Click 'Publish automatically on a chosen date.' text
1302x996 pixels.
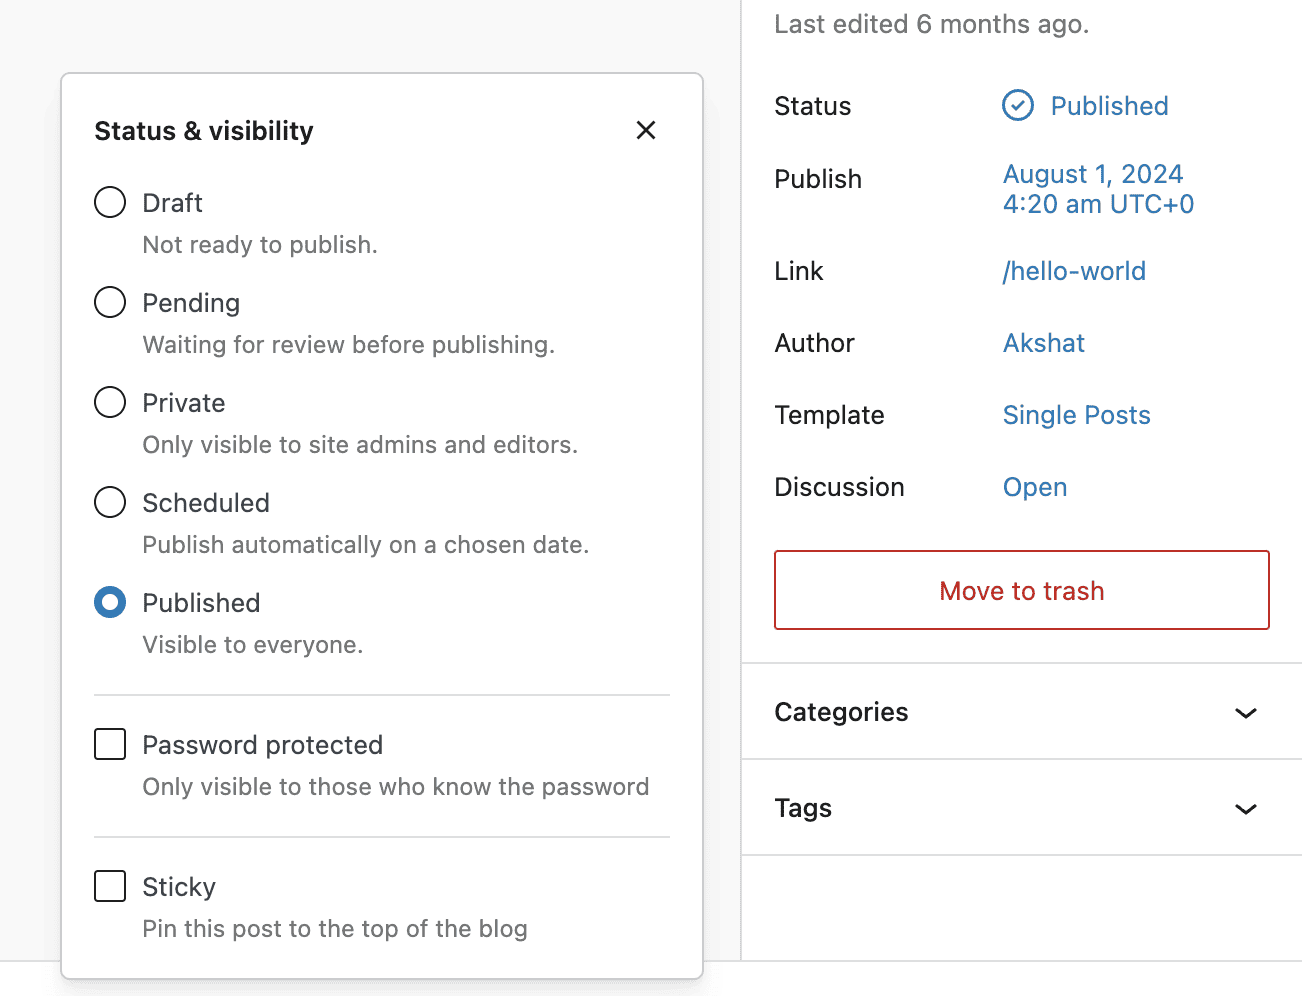coord(366,545)
